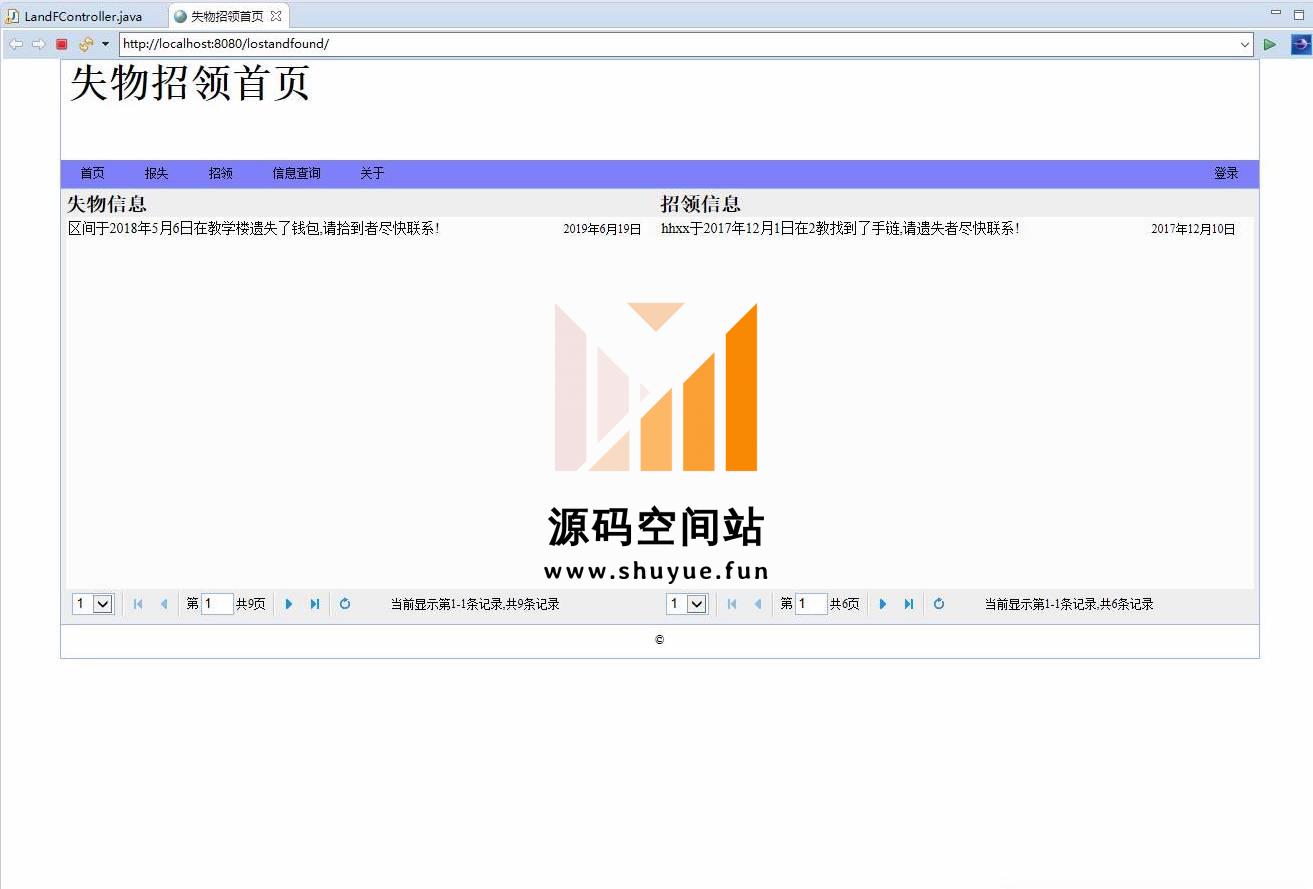
Task: Go to first page in 失物信息 pager
Action: (138, 604)
